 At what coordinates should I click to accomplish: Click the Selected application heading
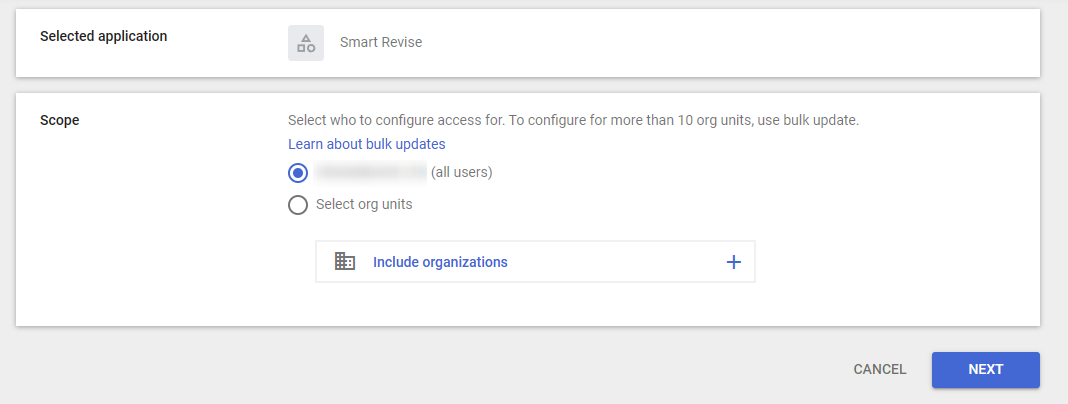pos(104,36)
